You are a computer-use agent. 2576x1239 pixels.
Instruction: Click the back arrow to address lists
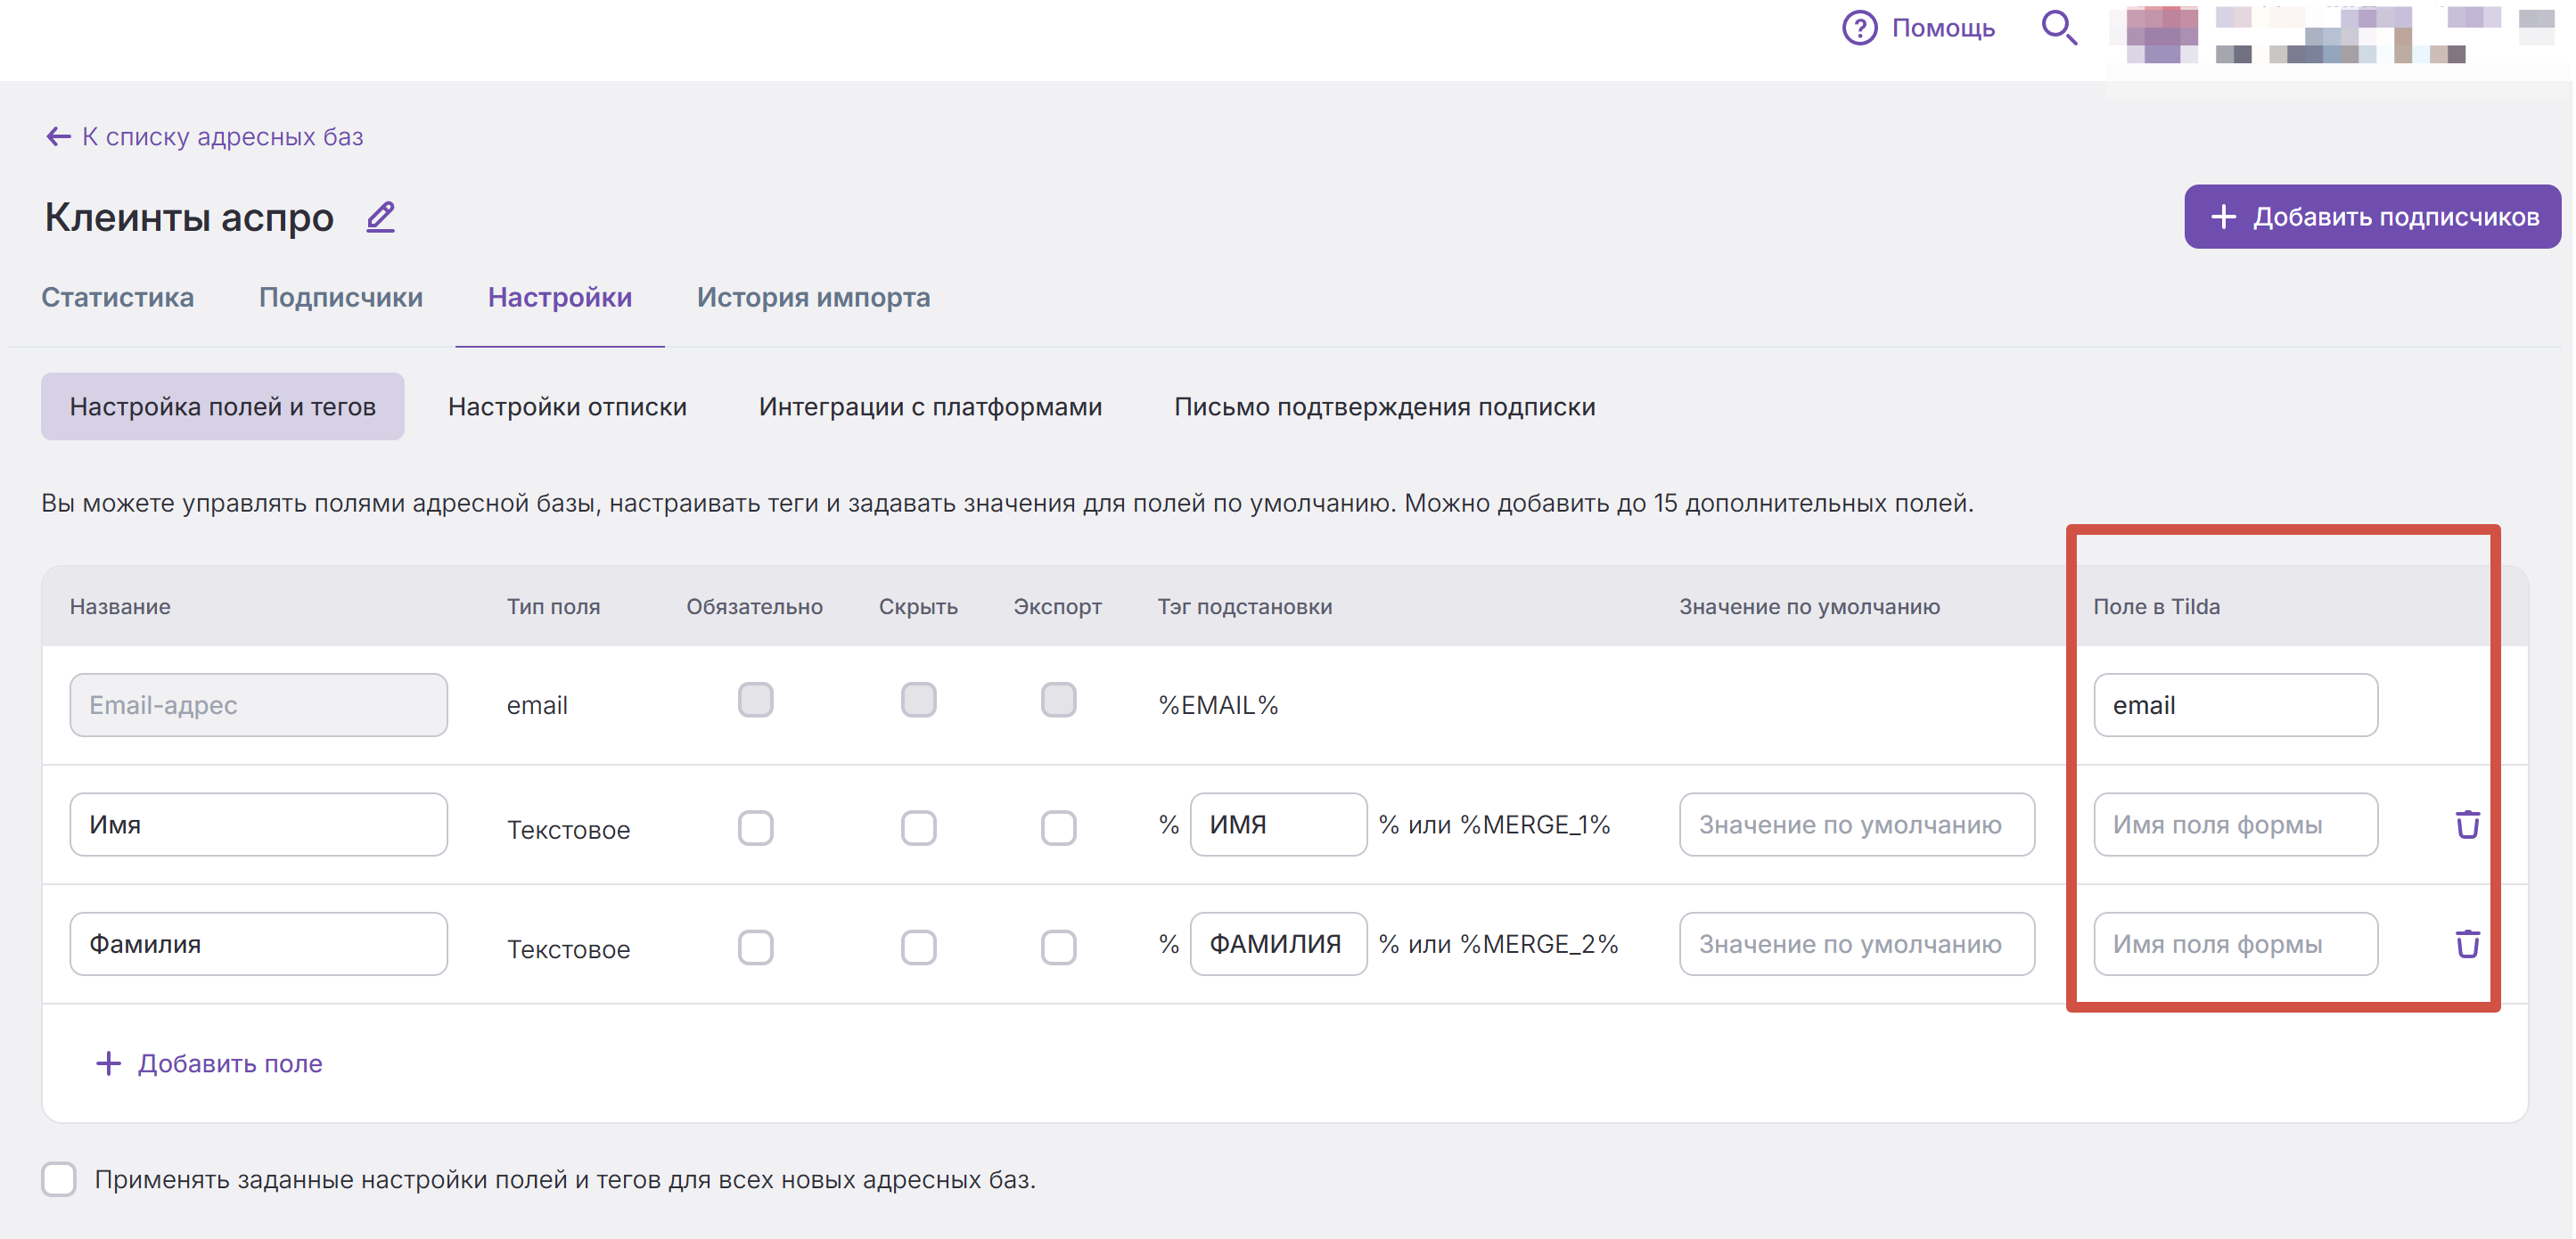[58, 136]
